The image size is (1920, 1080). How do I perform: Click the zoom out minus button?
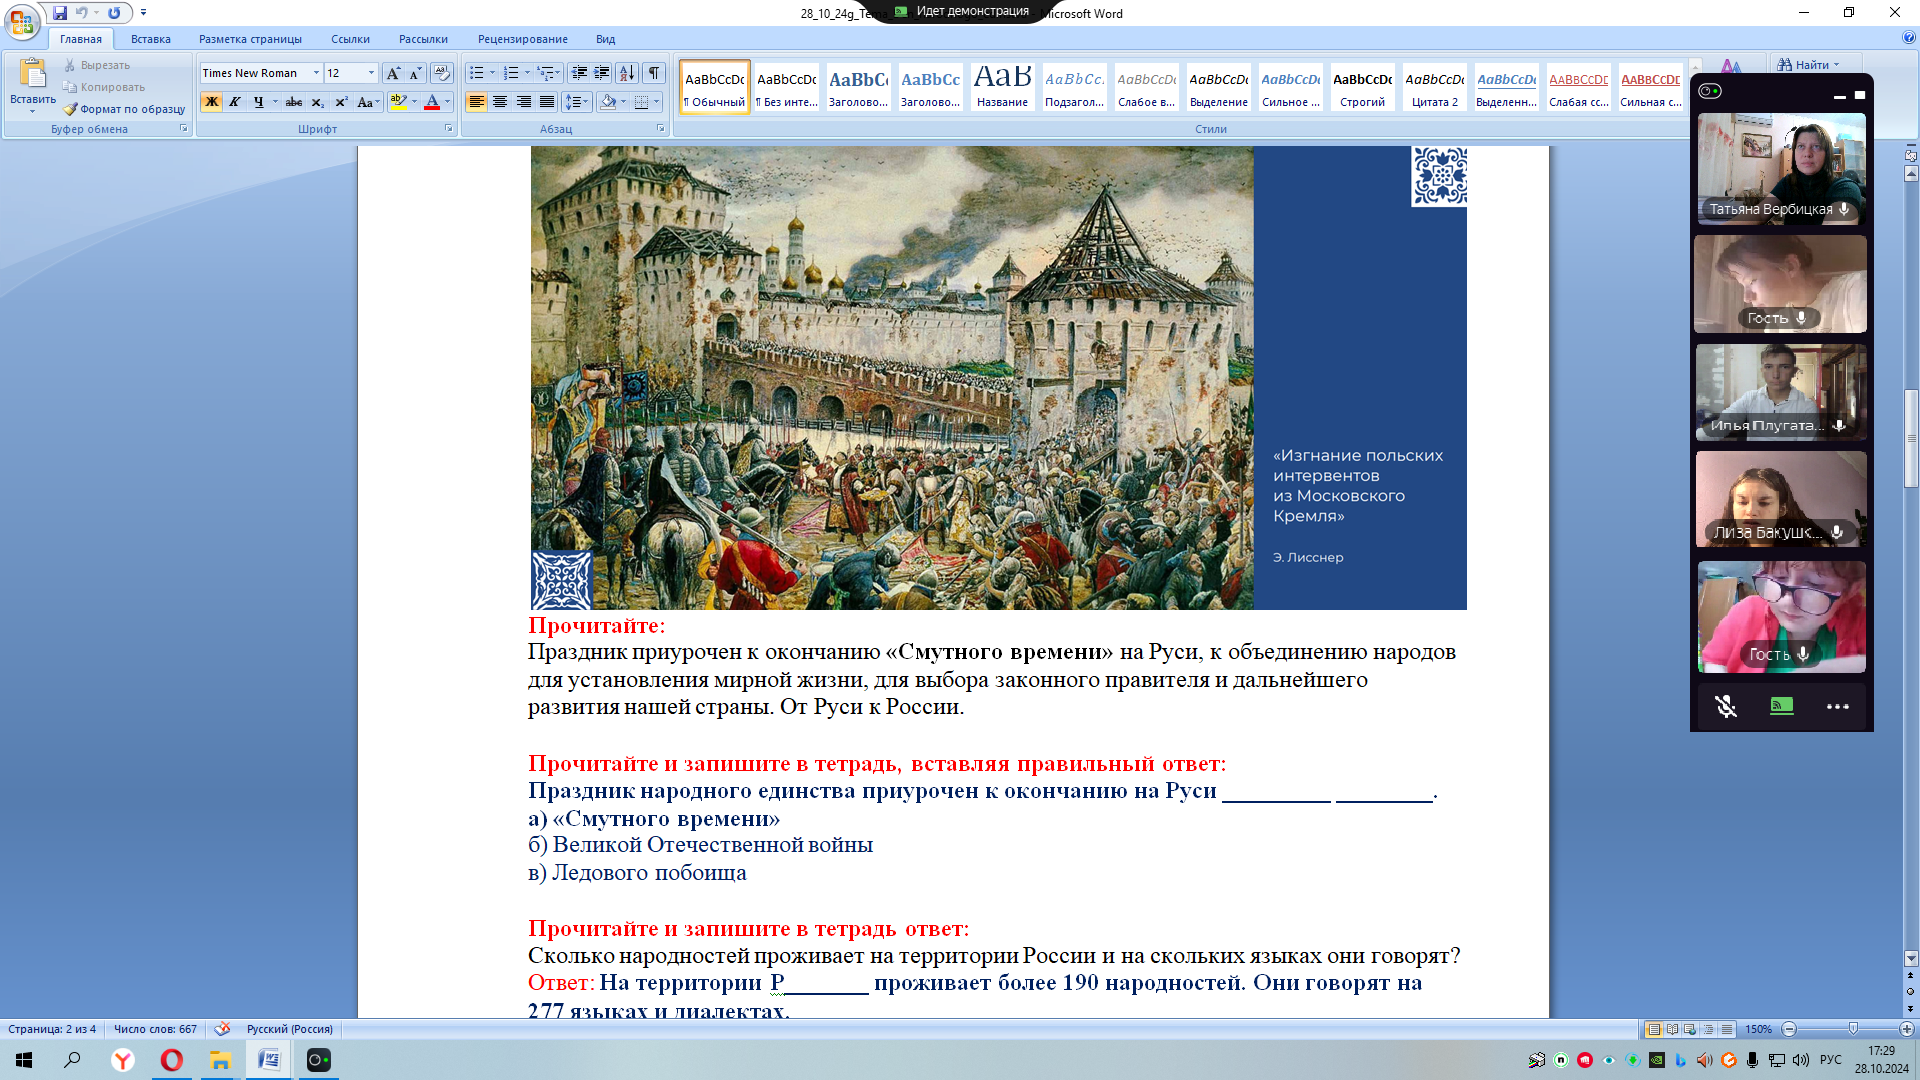[x=1789, y=1029]
